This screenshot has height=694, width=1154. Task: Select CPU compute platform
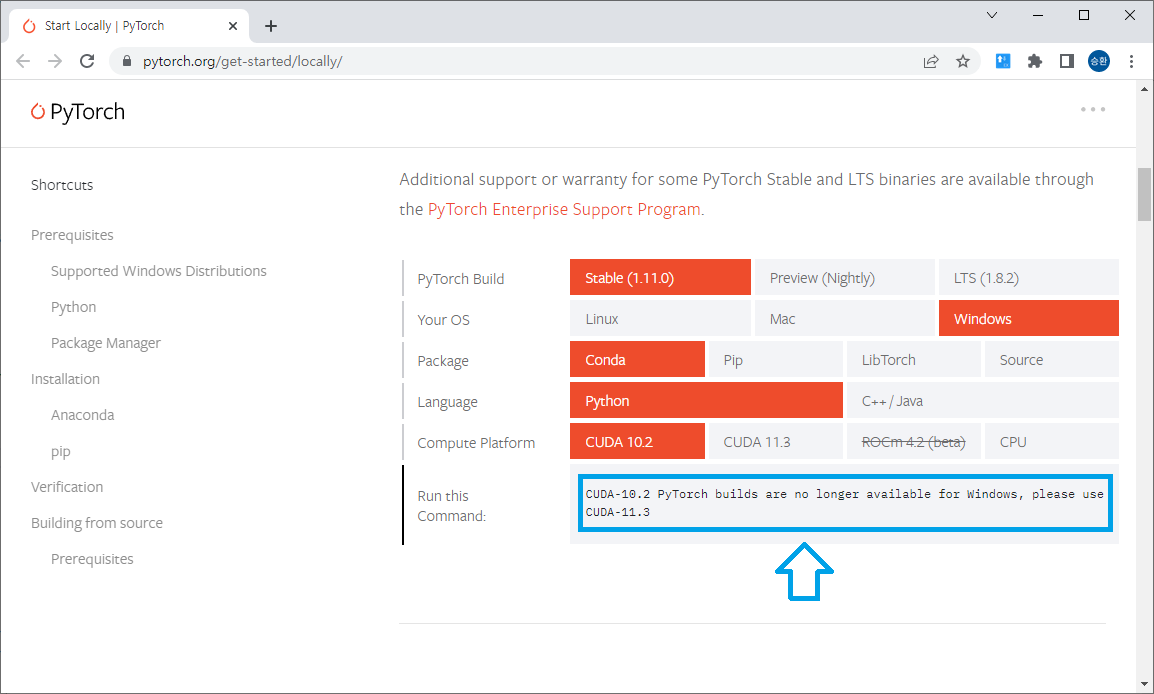pos(1052,442)
